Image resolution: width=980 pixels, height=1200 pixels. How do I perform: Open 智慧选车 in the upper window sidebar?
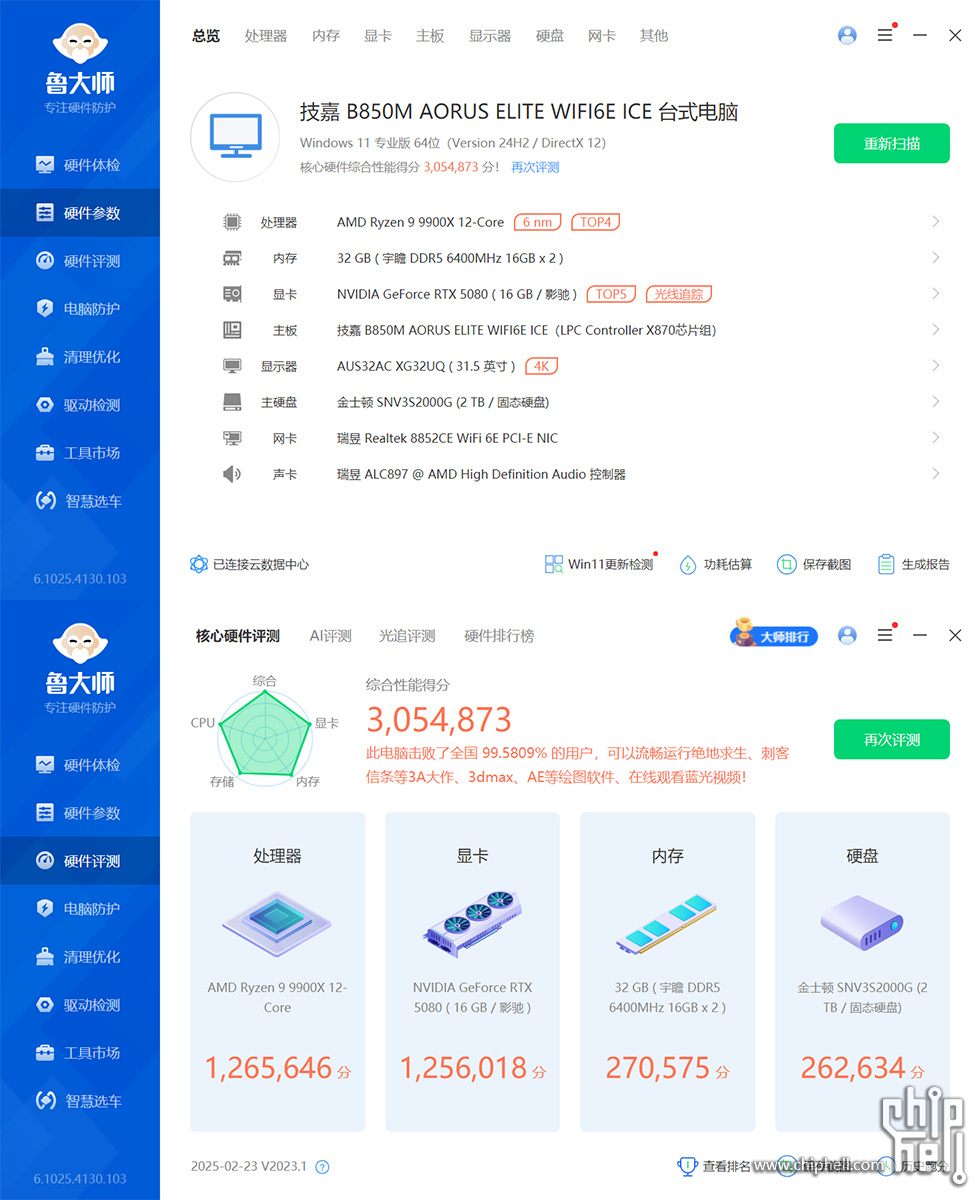coord(80,501)
